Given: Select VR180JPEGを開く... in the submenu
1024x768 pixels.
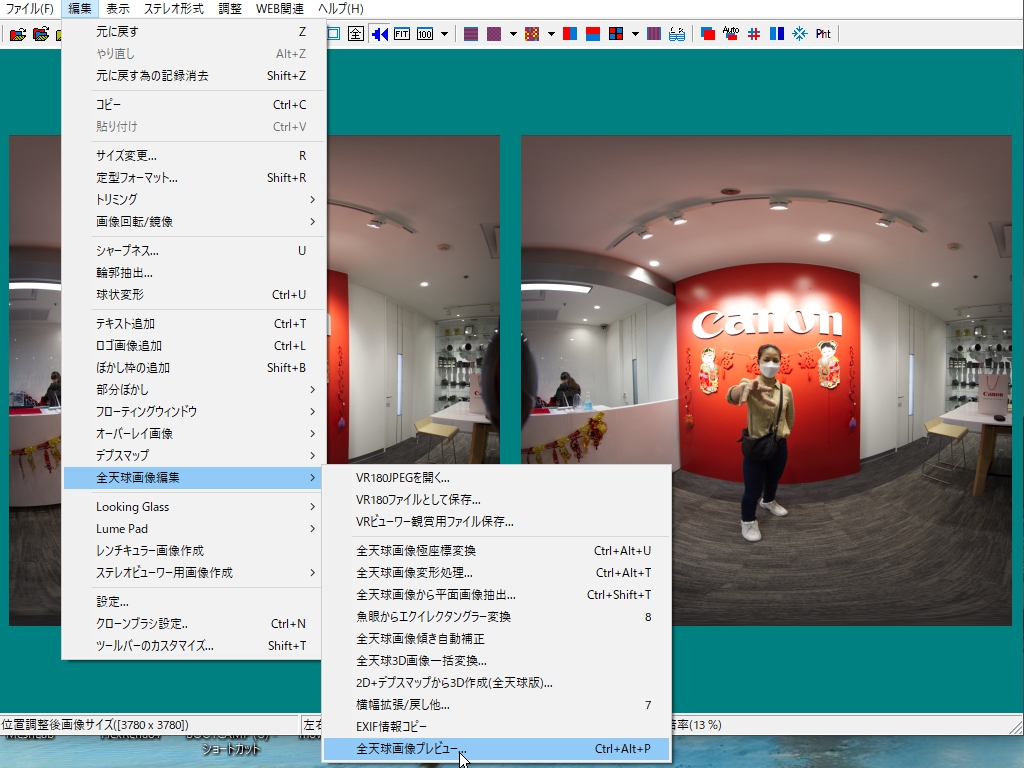Looking at the screenshot, I should pyautogui.click(x=497, y=478).
